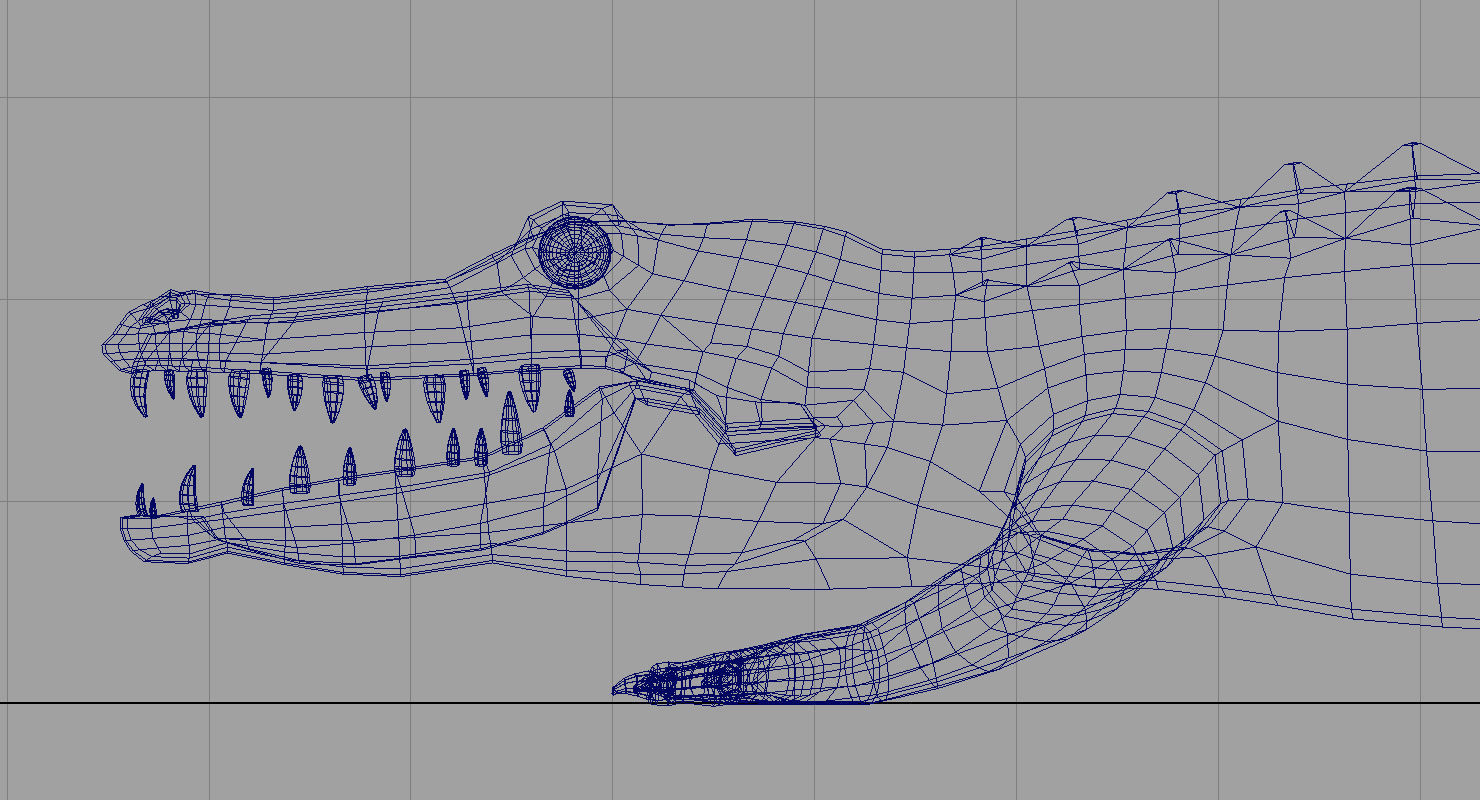Click the jaw hinge flap behind the mouth
This screenshot has width=1480, height=800.
tap(772, 431)
